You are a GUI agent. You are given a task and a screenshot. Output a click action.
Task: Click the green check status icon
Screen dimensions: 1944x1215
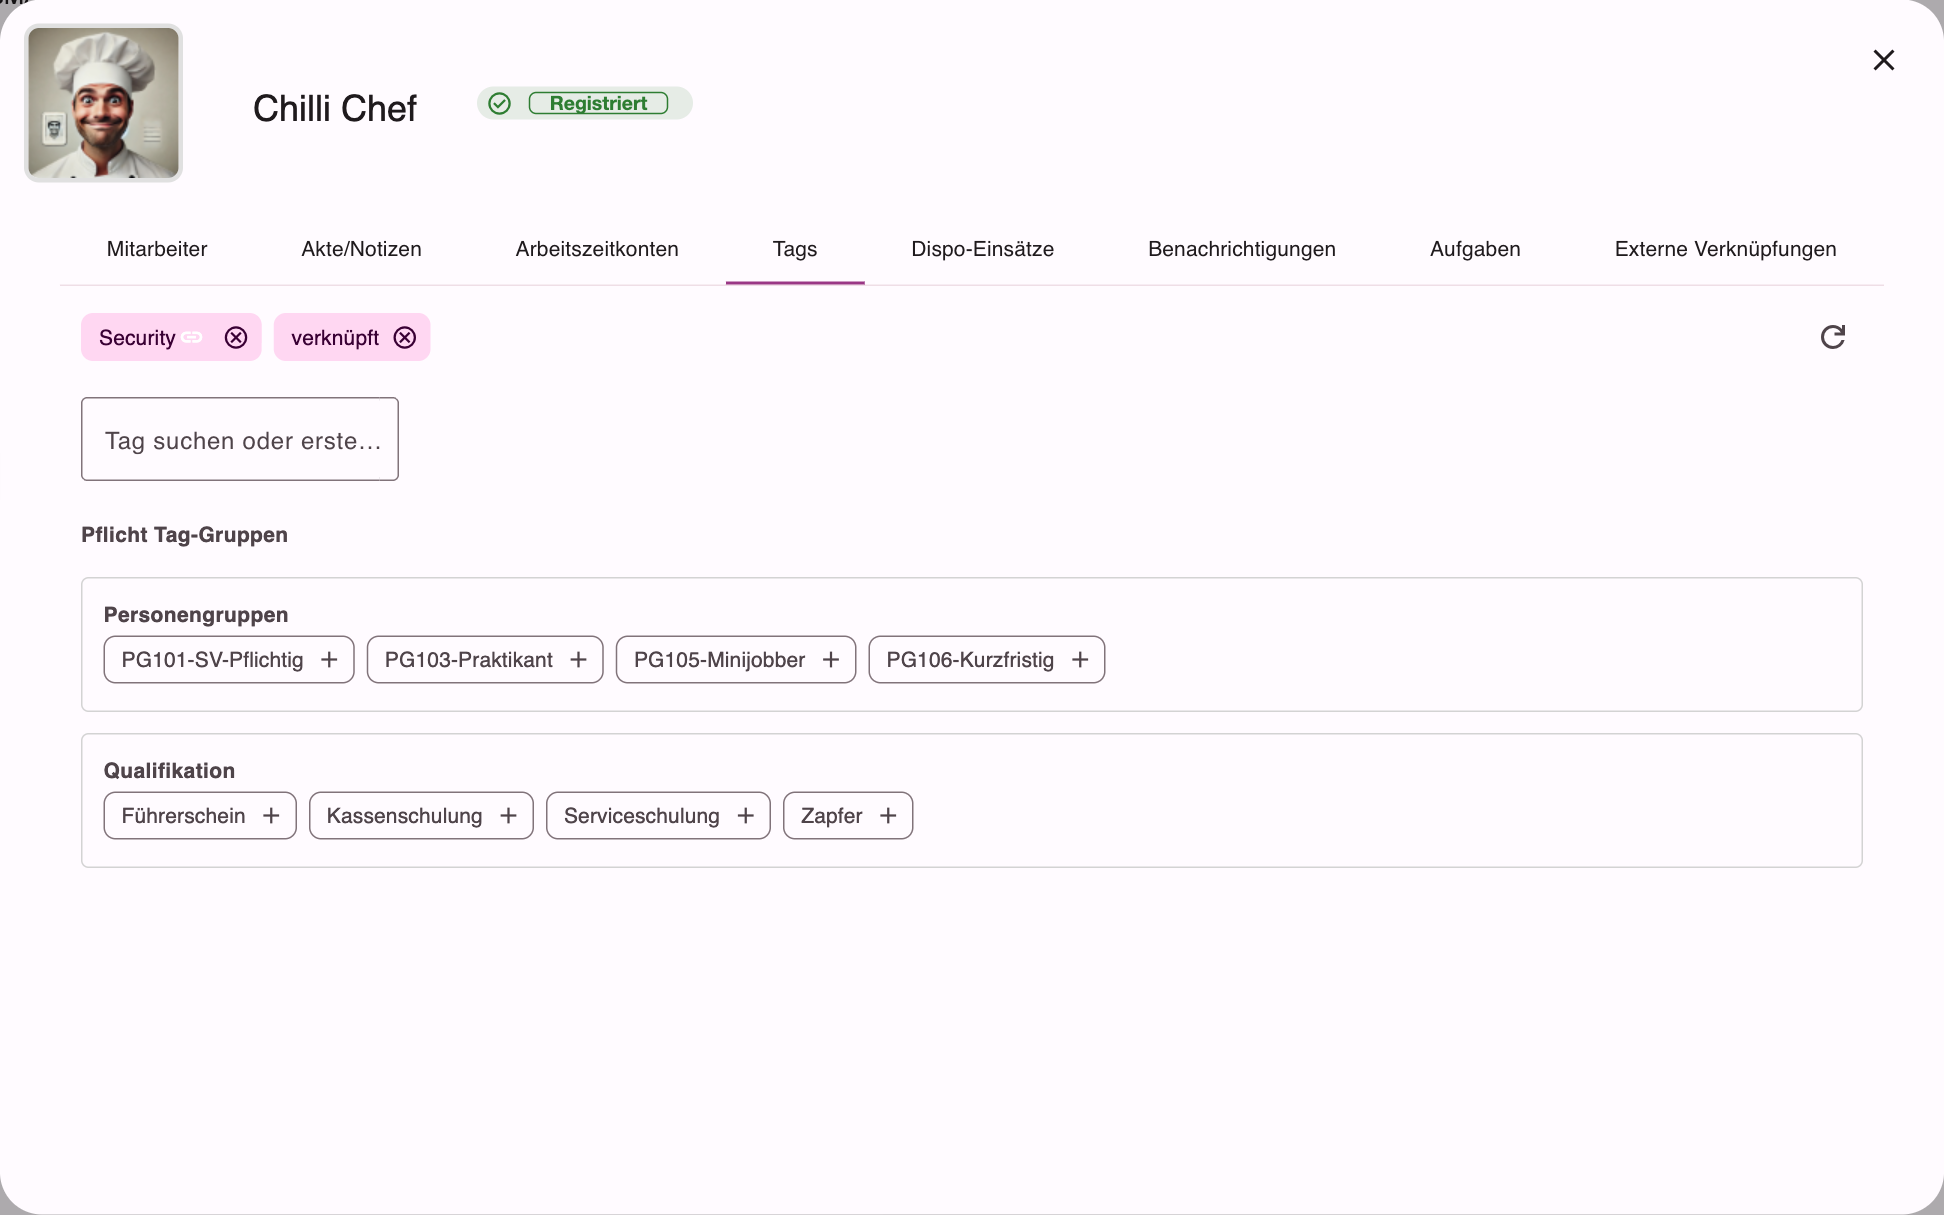(500, 104)
